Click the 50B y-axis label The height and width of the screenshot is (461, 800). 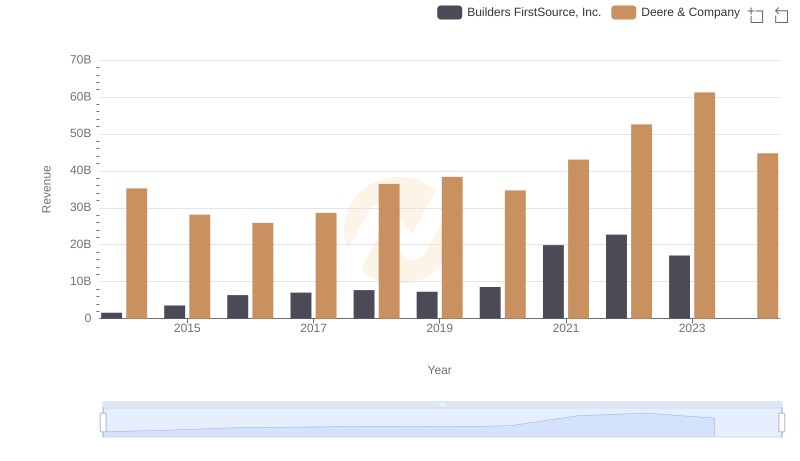tap(81, 134)
